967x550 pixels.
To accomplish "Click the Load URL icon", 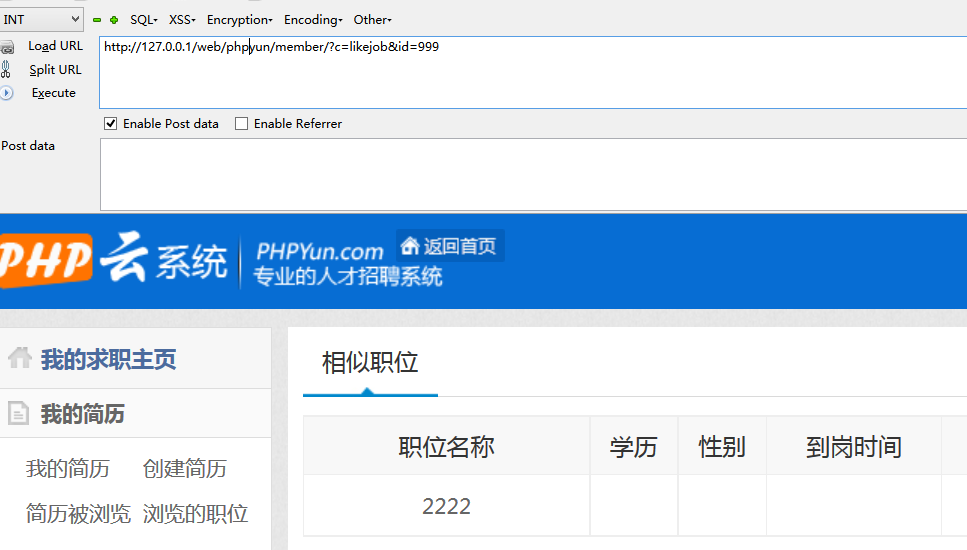I will (7, 47).
